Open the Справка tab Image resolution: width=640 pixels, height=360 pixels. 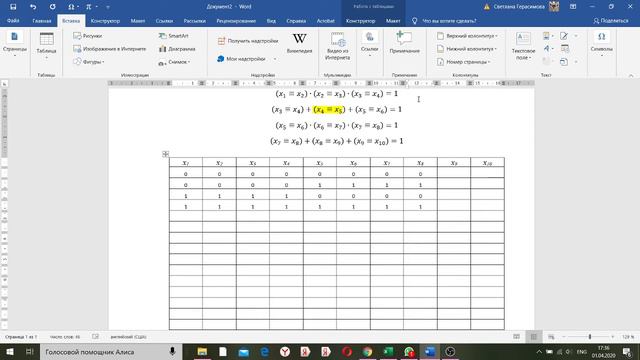click(296, 20)
